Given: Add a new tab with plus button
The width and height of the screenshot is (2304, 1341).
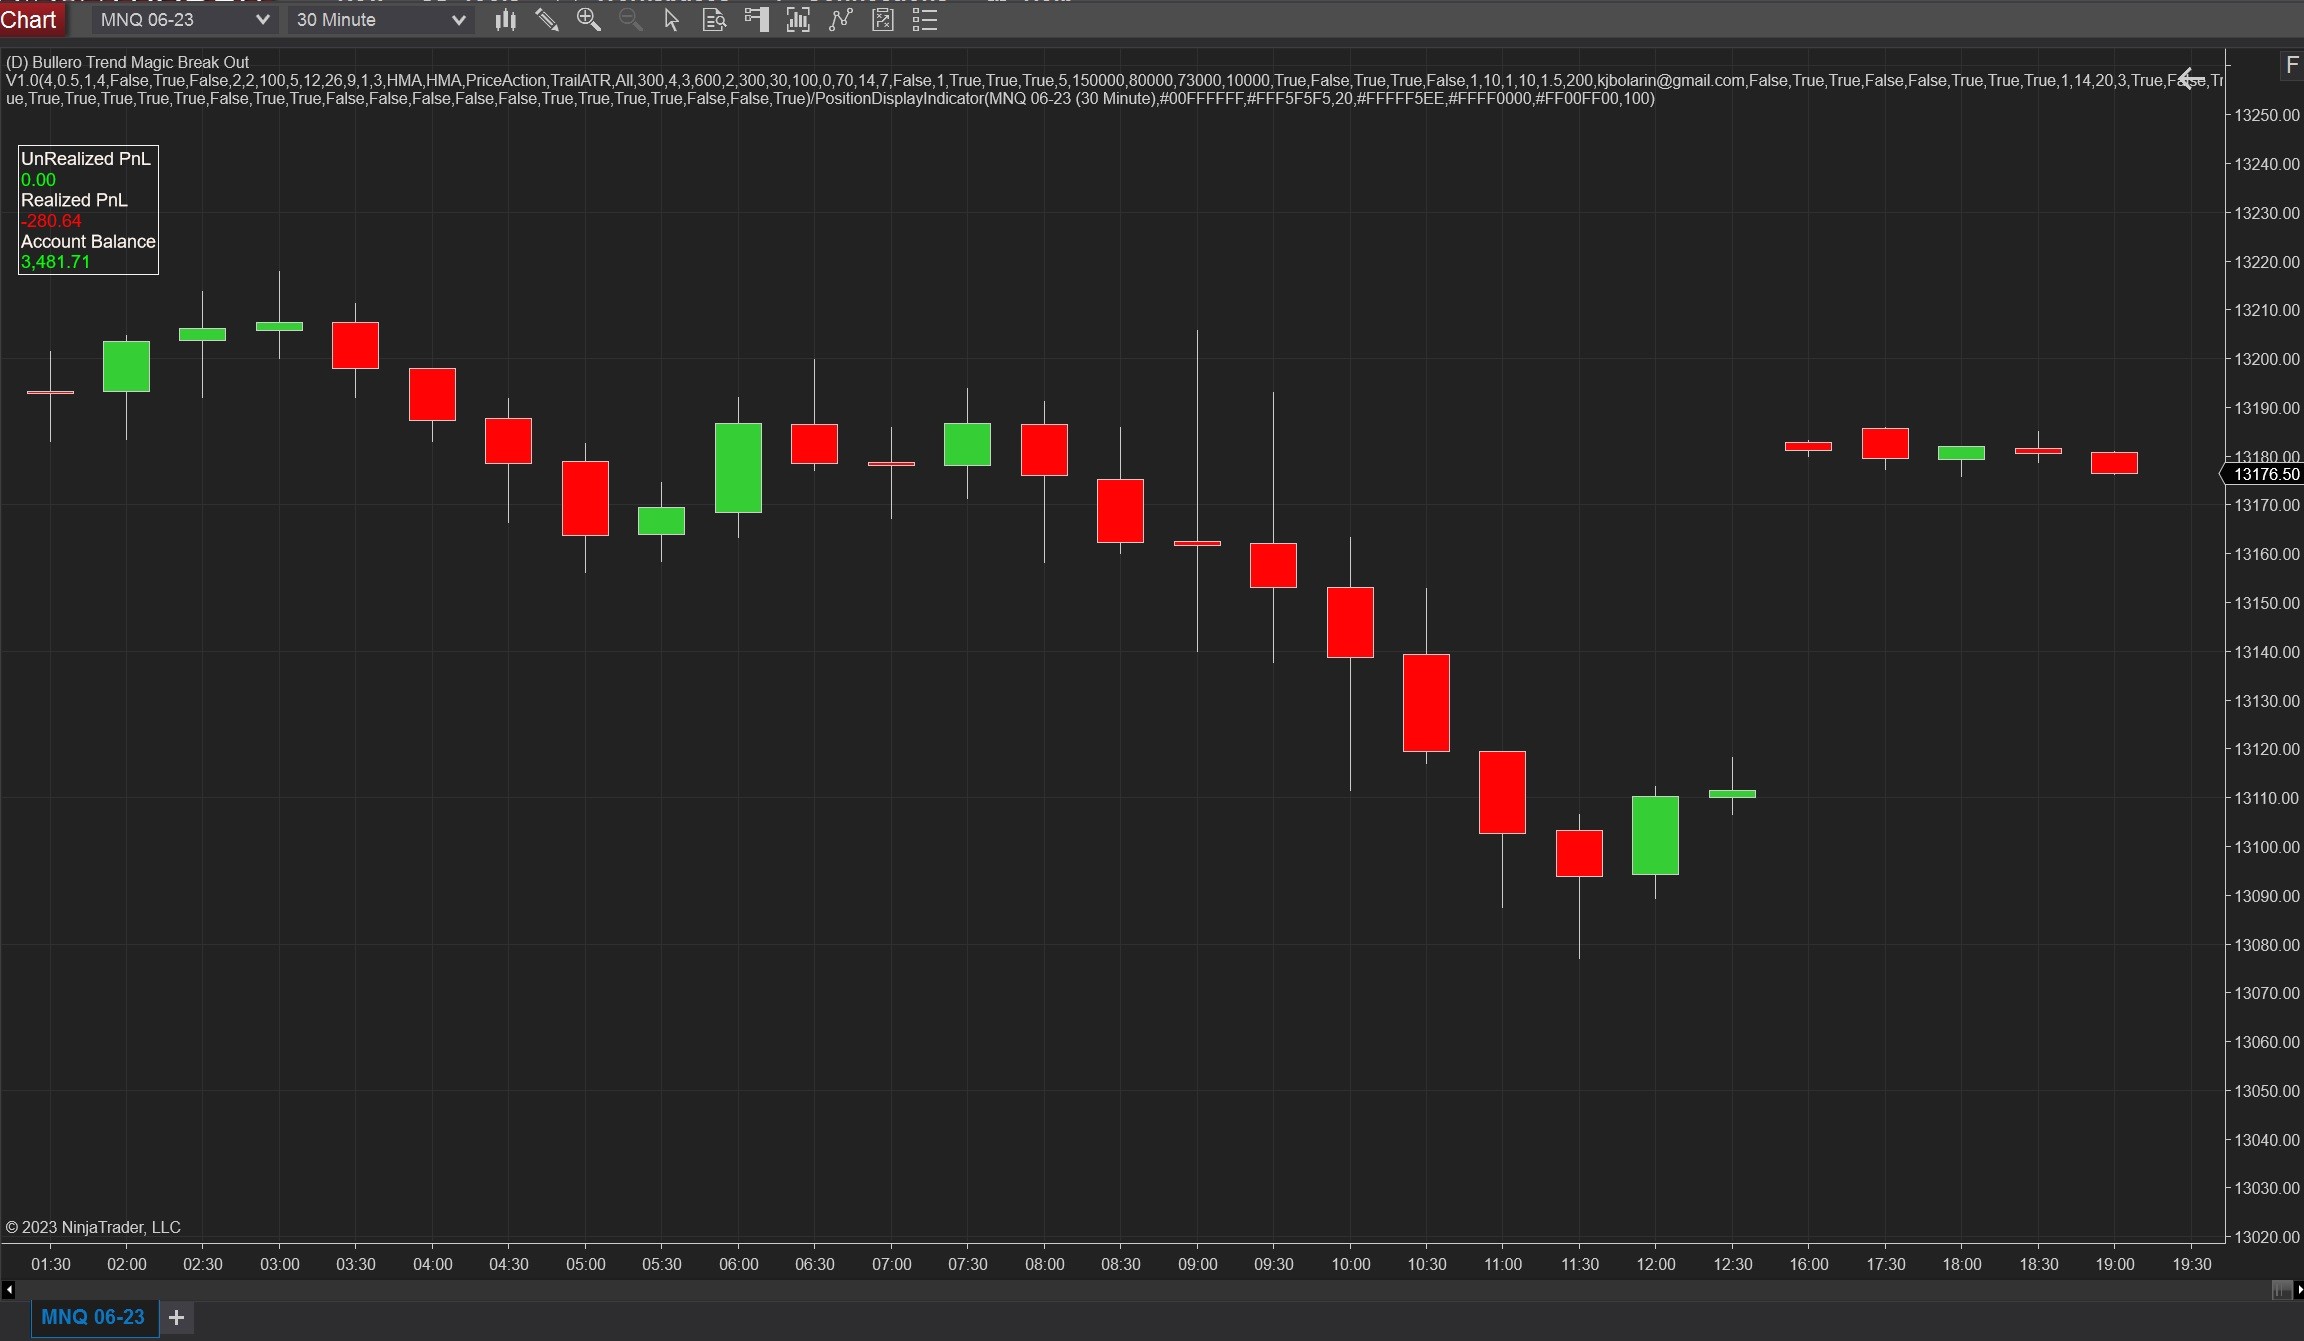Looking at the screenshot, I should tap(177, 1317).
